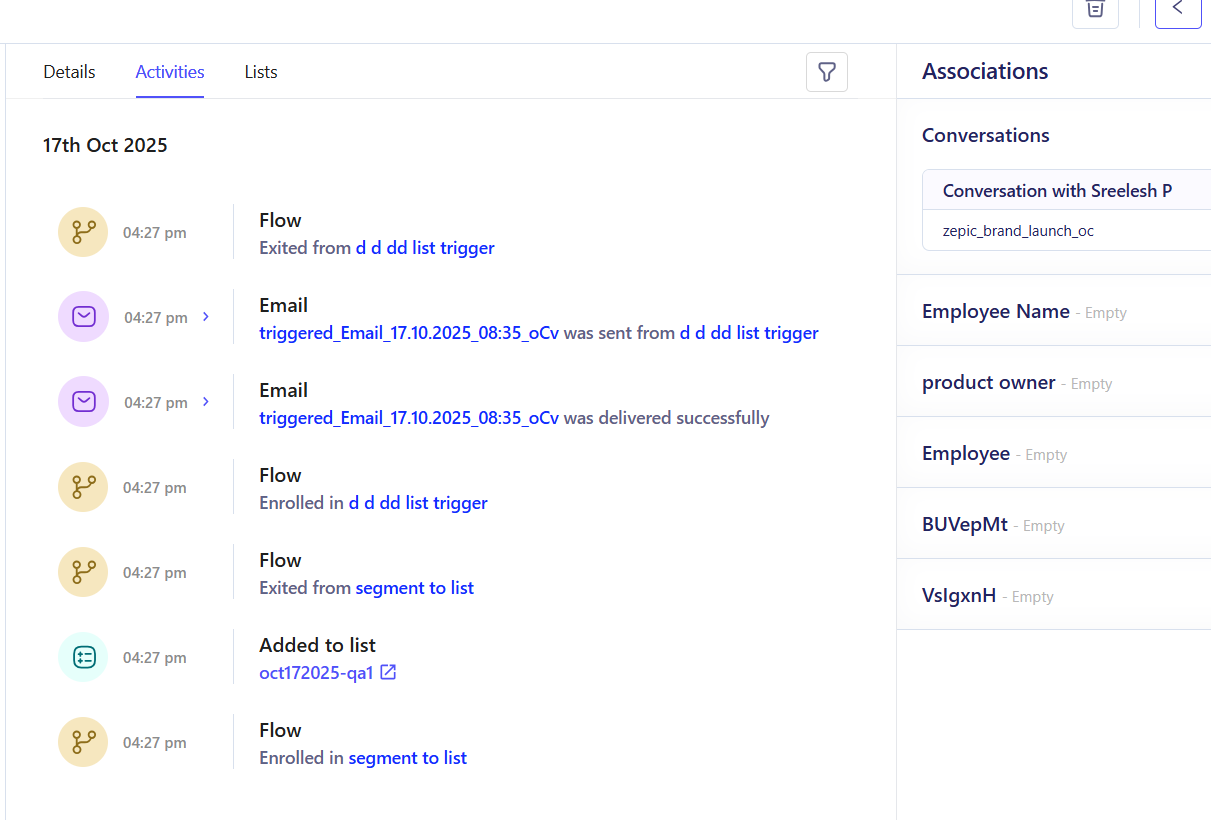The image size is (1211, 820).
Task: Click the list icon beside 'Added to list'
Action: 83,657
